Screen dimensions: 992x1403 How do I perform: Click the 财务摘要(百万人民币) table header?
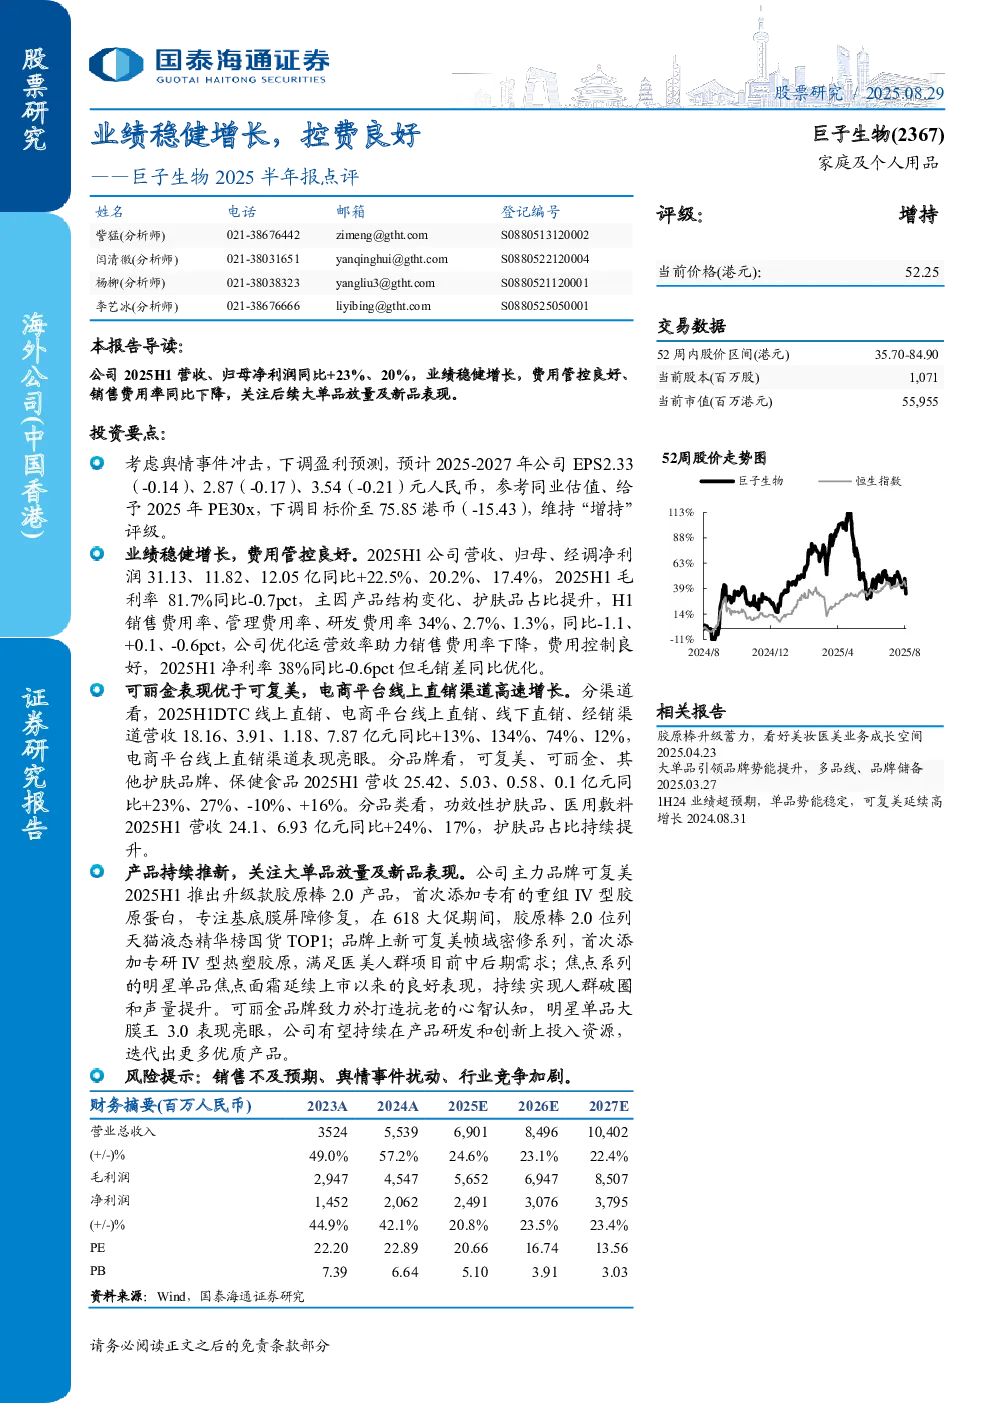pyautogui.click(x=171, y=1105)
